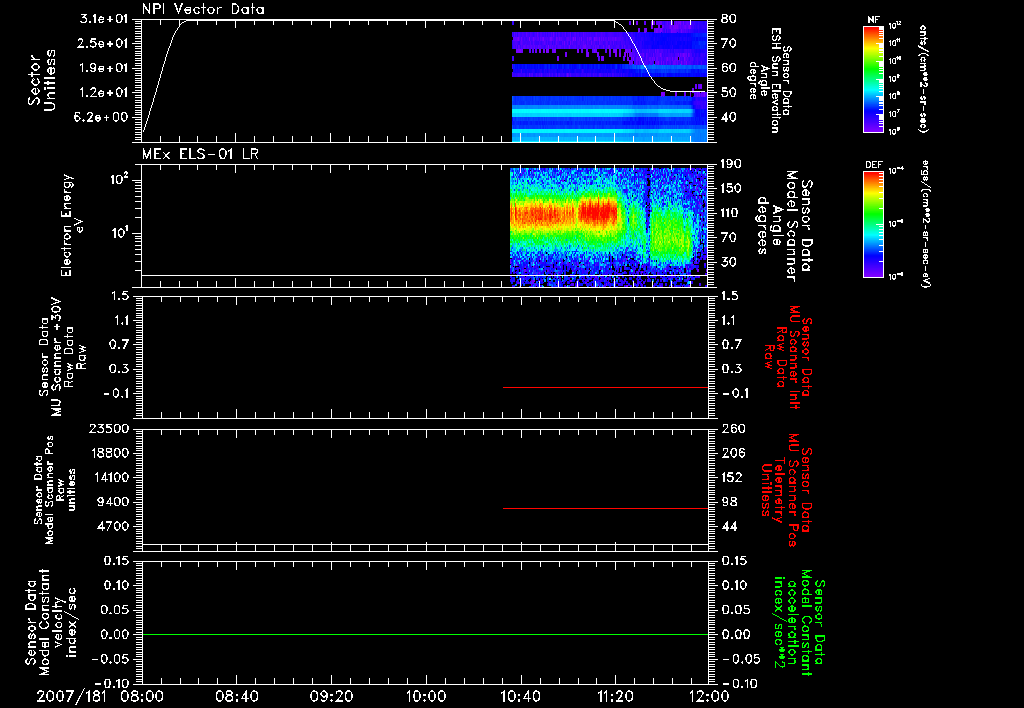Screen dimensions: 1024x708
Task: Click the white sun elevation curve at left
Action: tap(163, 75)
